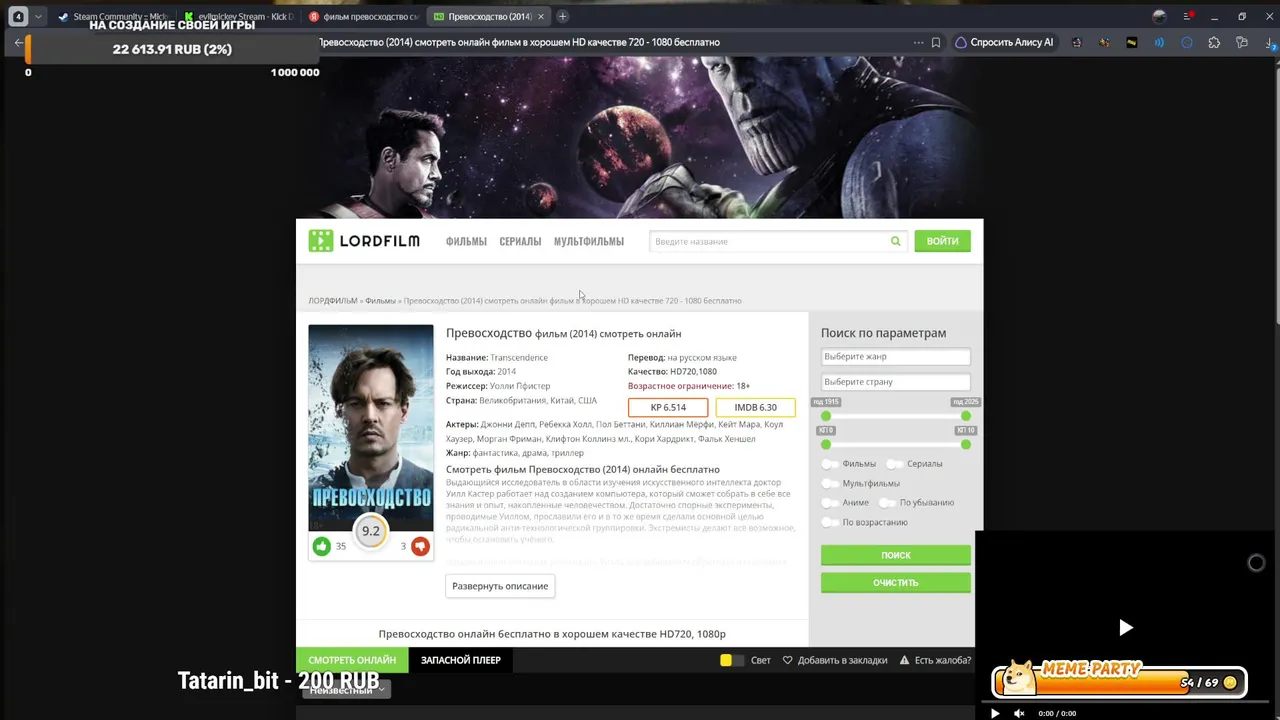Click the green search magnifier icon

[x=895, y=241]
